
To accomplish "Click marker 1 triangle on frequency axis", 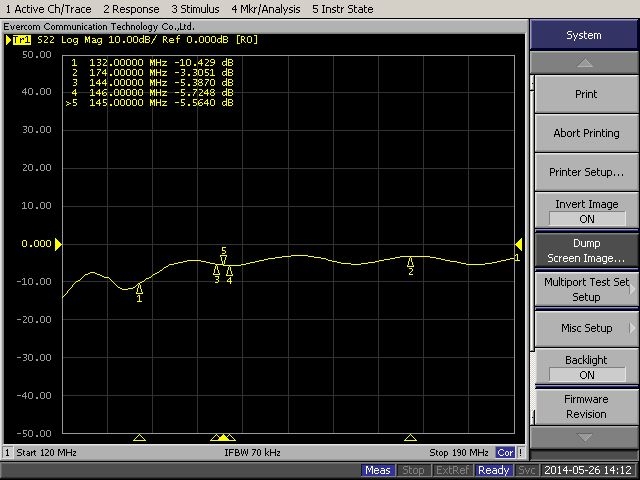I will pyautogui.click(x=139, y=438).
